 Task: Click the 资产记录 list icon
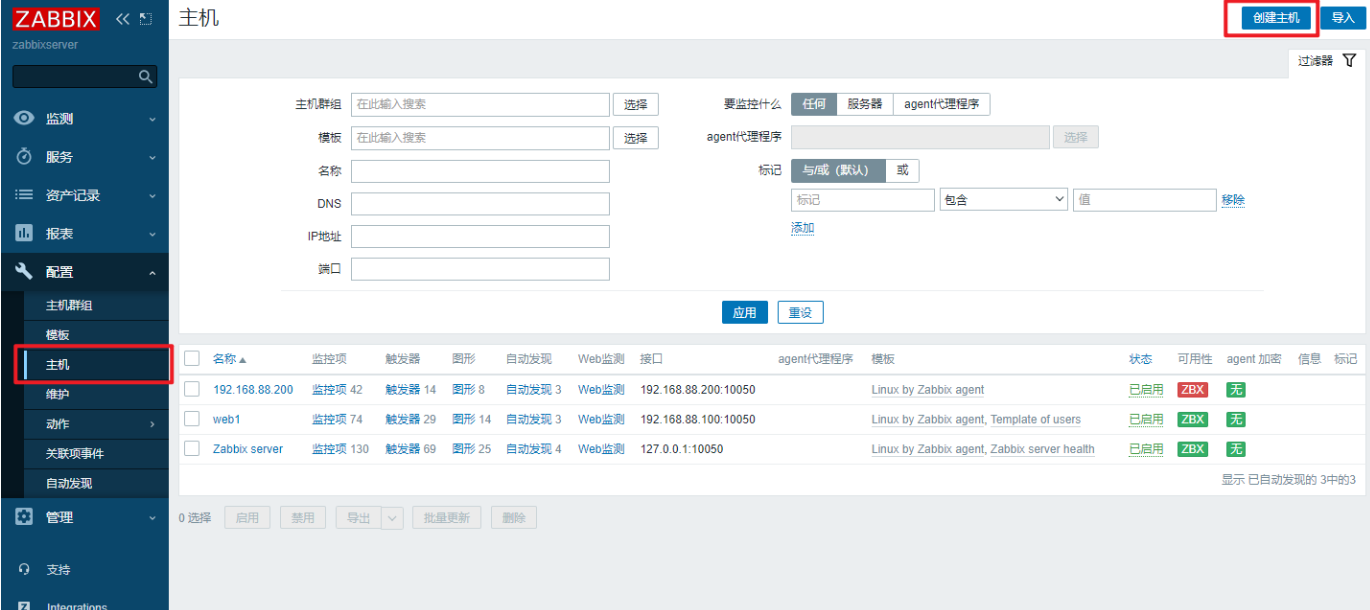[x=25, y=195]
